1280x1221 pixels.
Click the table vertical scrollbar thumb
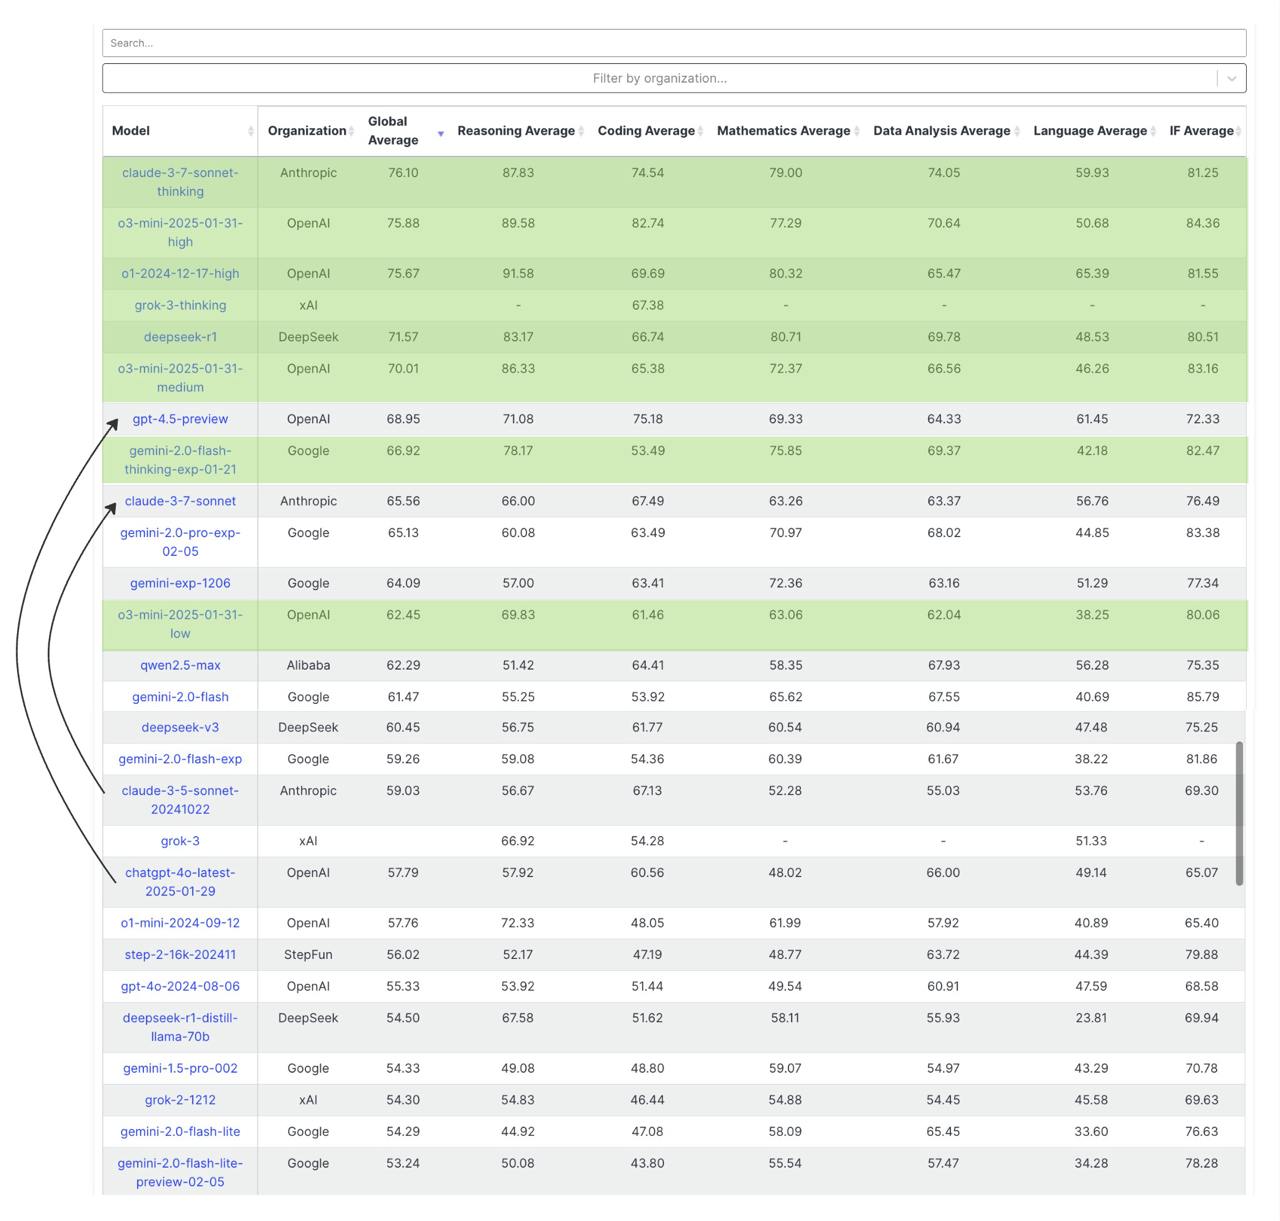pos(1240,813)
